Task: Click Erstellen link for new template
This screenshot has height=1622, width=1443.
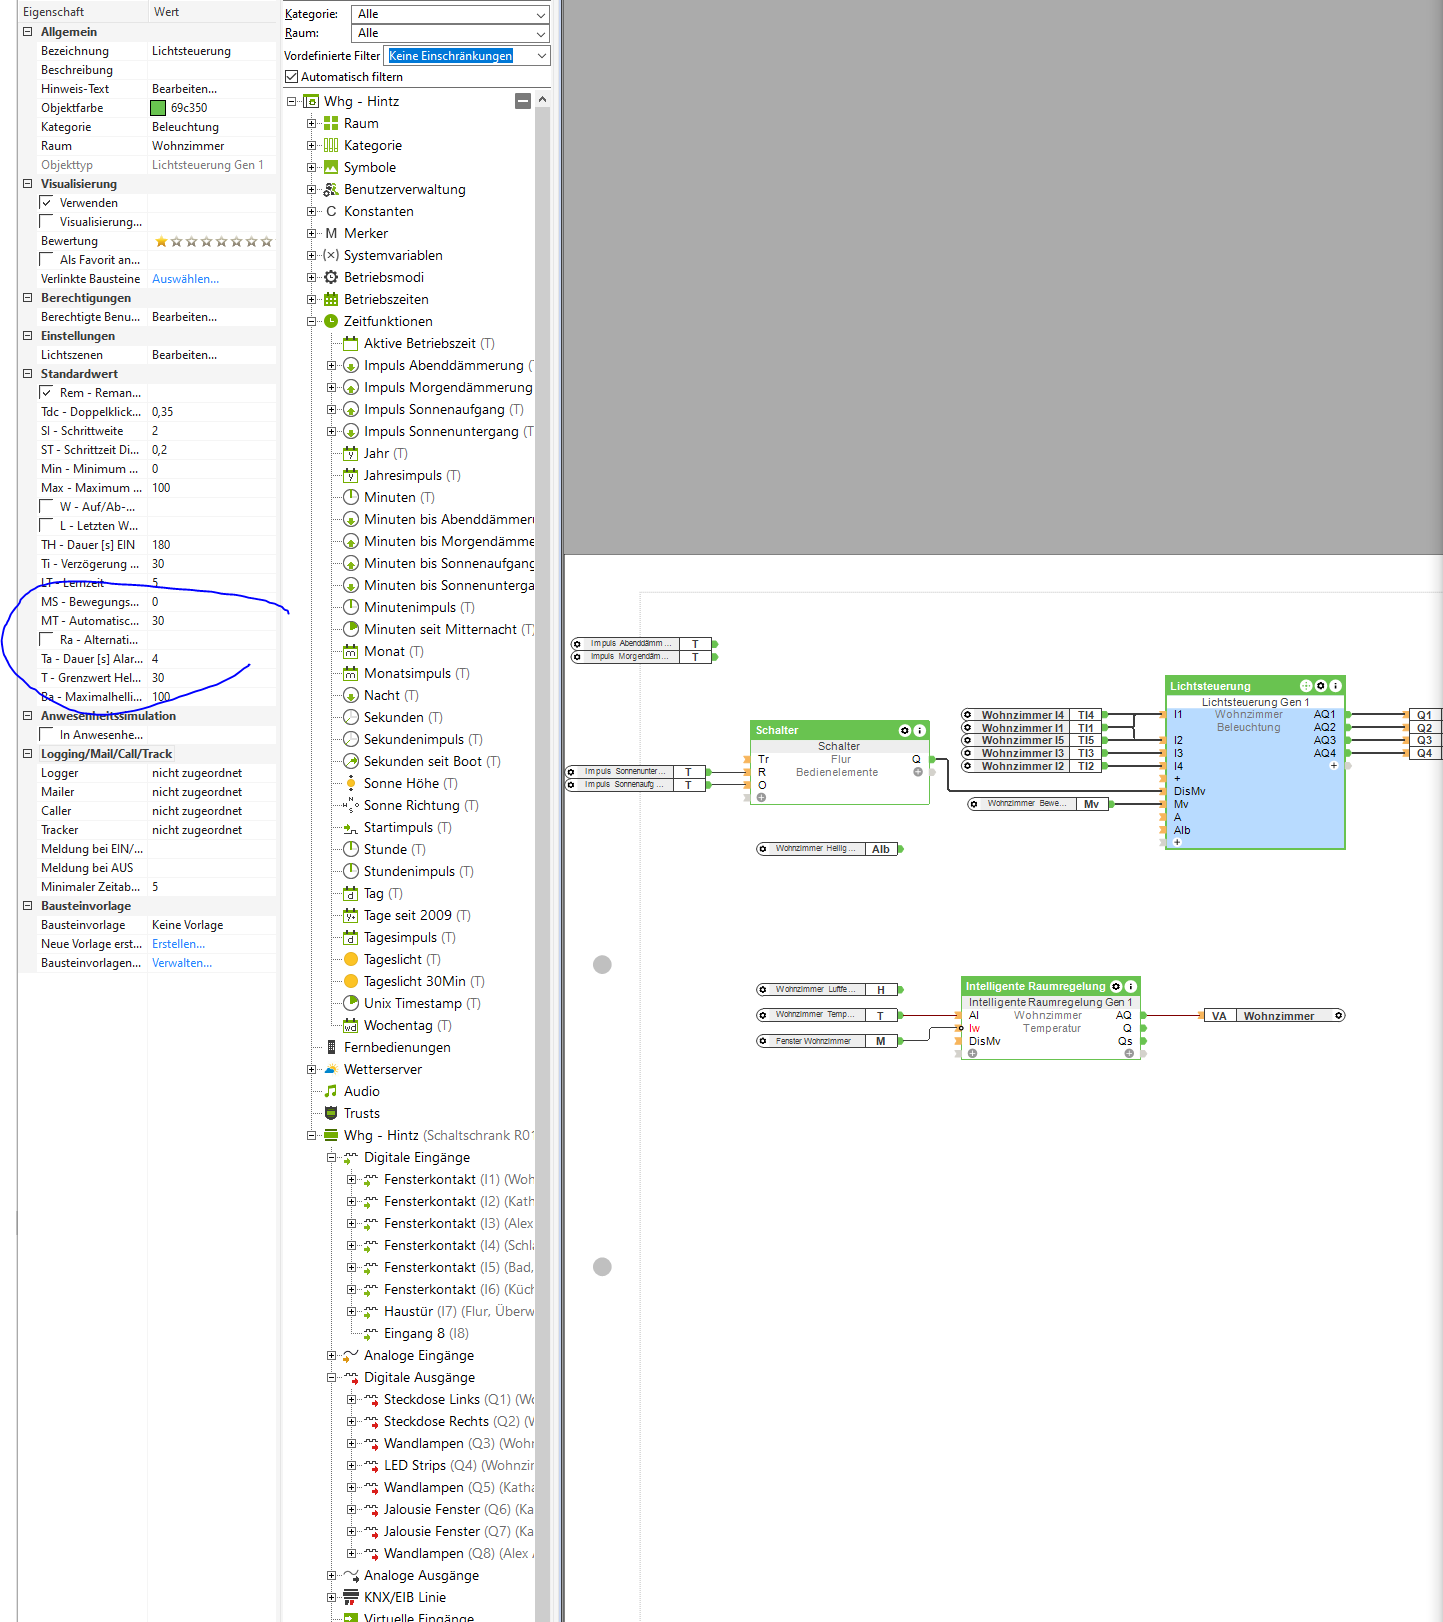Action: [x=178, y=944]
